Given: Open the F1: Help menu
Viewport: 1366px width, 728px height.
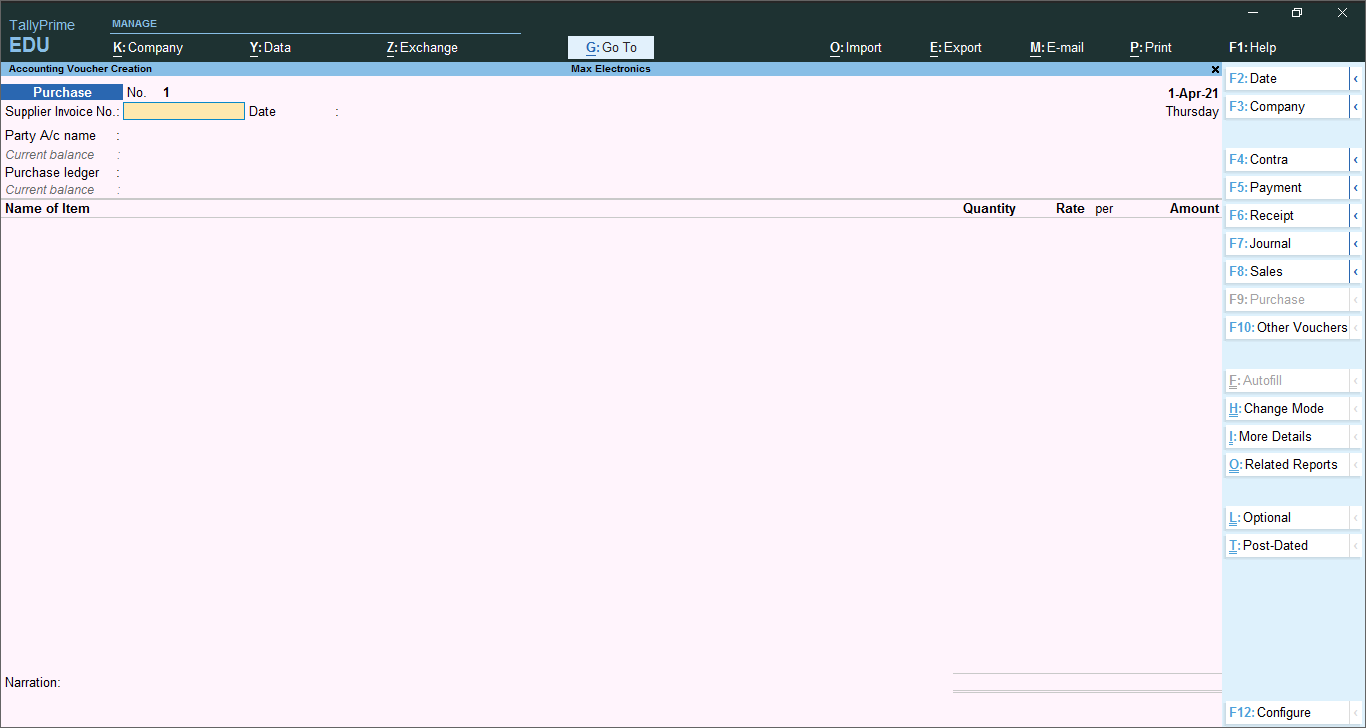Looking at the screenshot, I should tap(1253, 48).
